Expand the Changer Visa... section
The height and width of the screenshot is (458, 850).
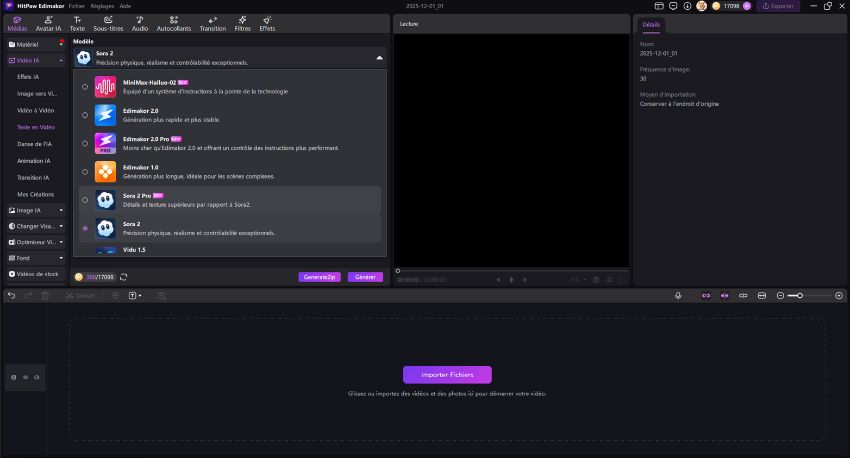point(36,226)
